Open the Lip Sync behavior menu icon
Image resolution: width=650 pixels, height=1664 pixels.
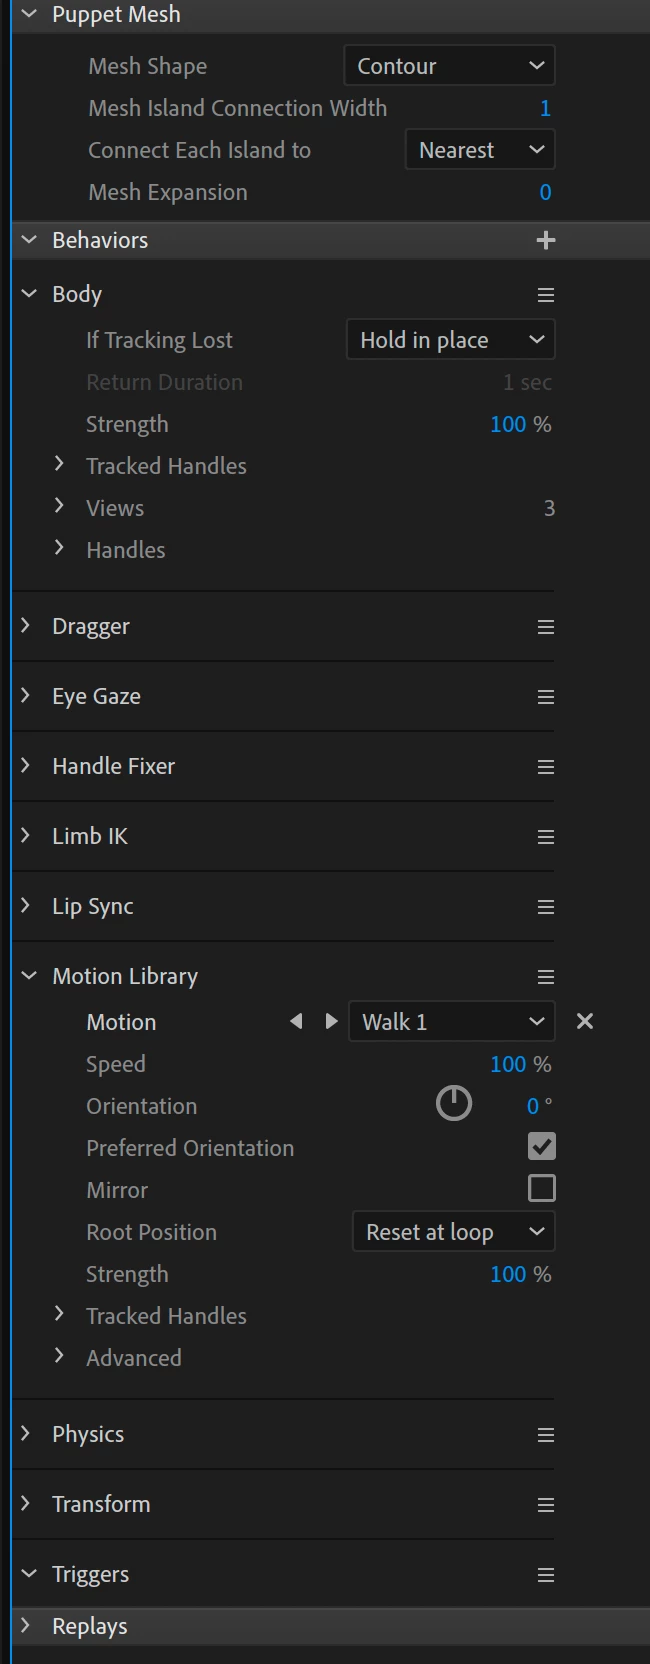pyautogui.click(x=545, y=907)
